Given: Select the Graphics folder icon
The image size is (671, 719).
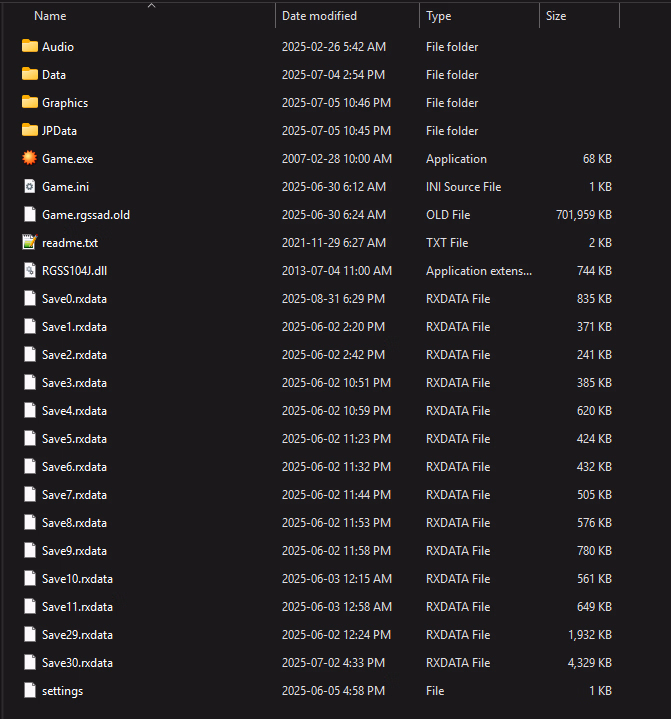Looking at the screenshot, I should point(29,103).
